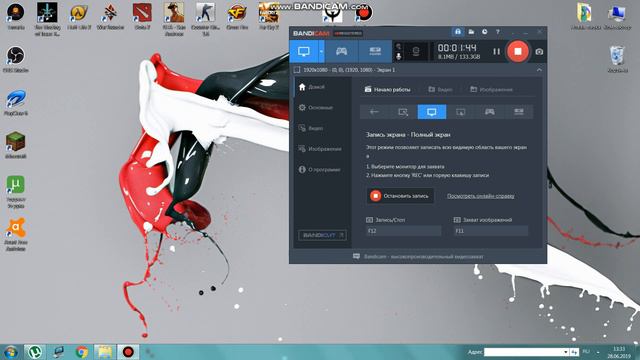Click the capture area info line 1920x1080
Image resolution: width=640 pixels, height=360 pixels.
tap(349, 70)
